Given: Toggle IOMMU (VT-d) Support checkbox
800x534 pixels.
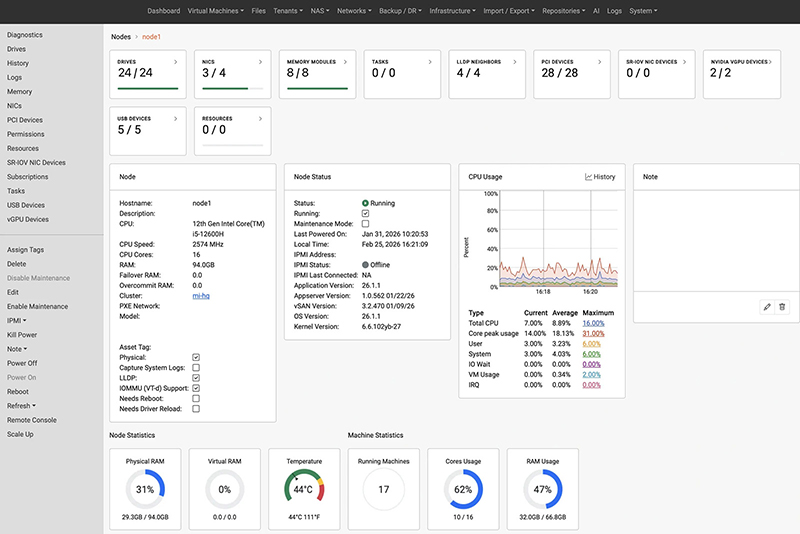Looking at the screenshot, I should pos(196,388).
